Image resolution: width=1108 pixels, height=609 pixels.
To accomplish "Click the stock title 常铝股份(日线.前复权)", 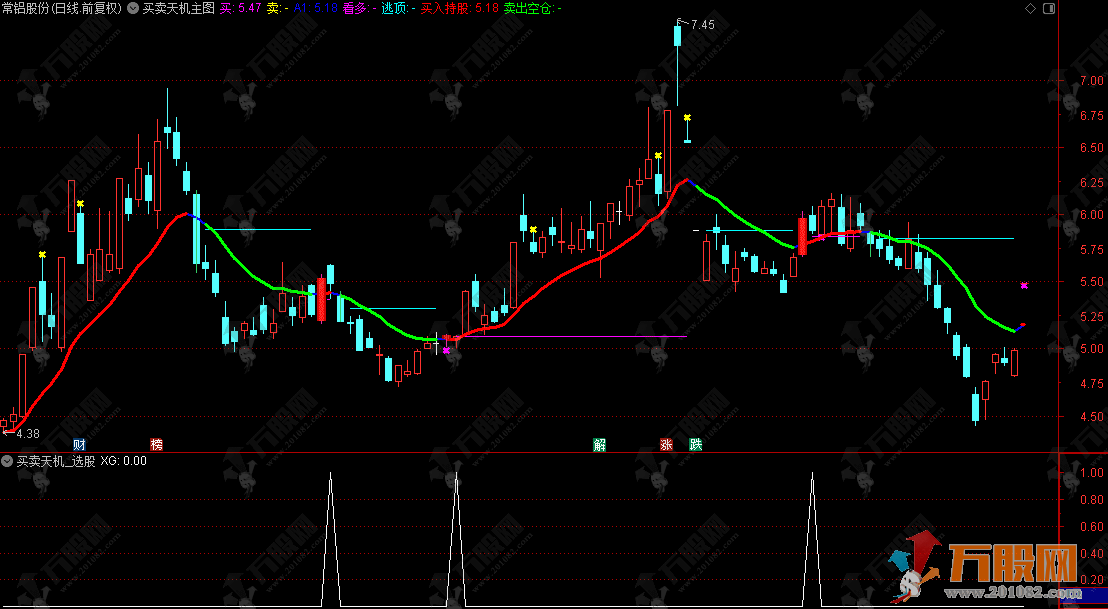I will tap(62, 8).
